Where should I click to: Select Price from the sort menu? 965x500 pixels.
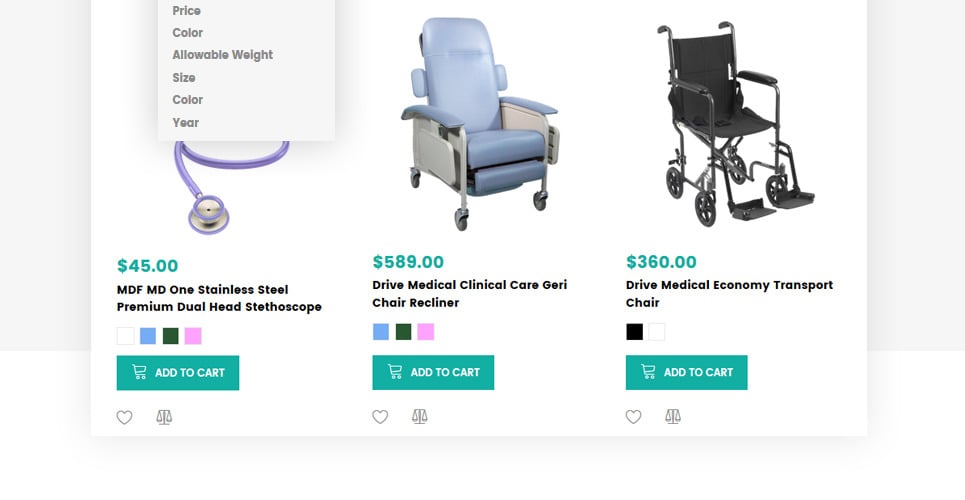tap(187, 11)
